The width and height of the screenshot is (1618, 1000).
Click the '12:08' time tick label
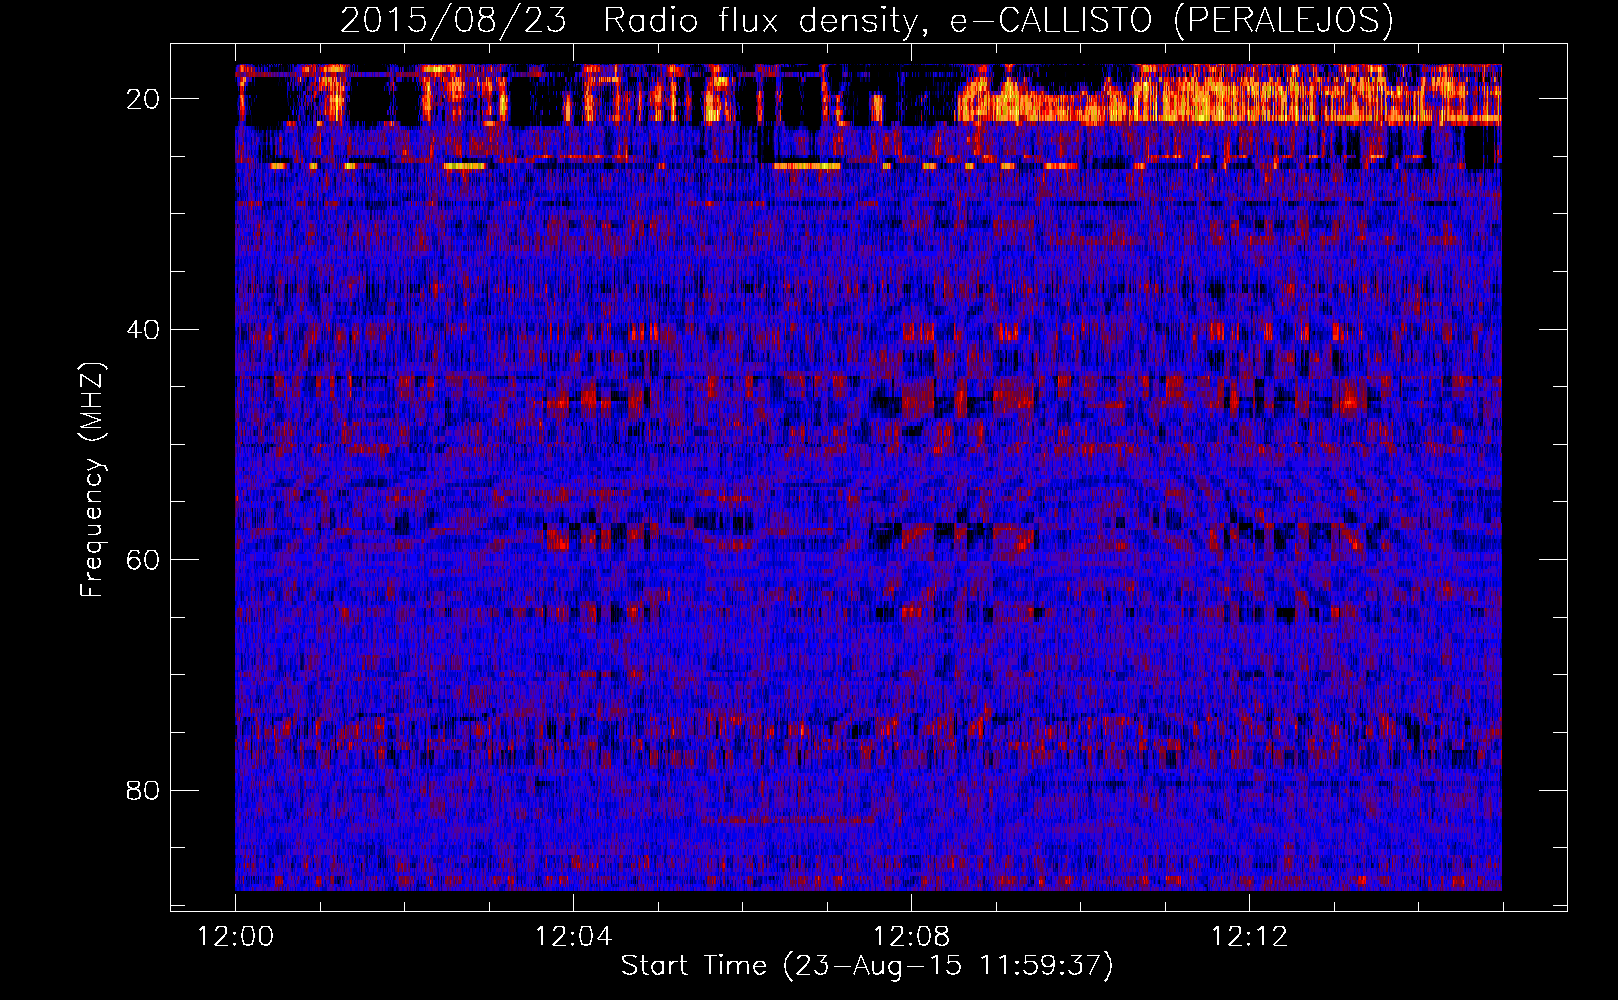(911, 937)
